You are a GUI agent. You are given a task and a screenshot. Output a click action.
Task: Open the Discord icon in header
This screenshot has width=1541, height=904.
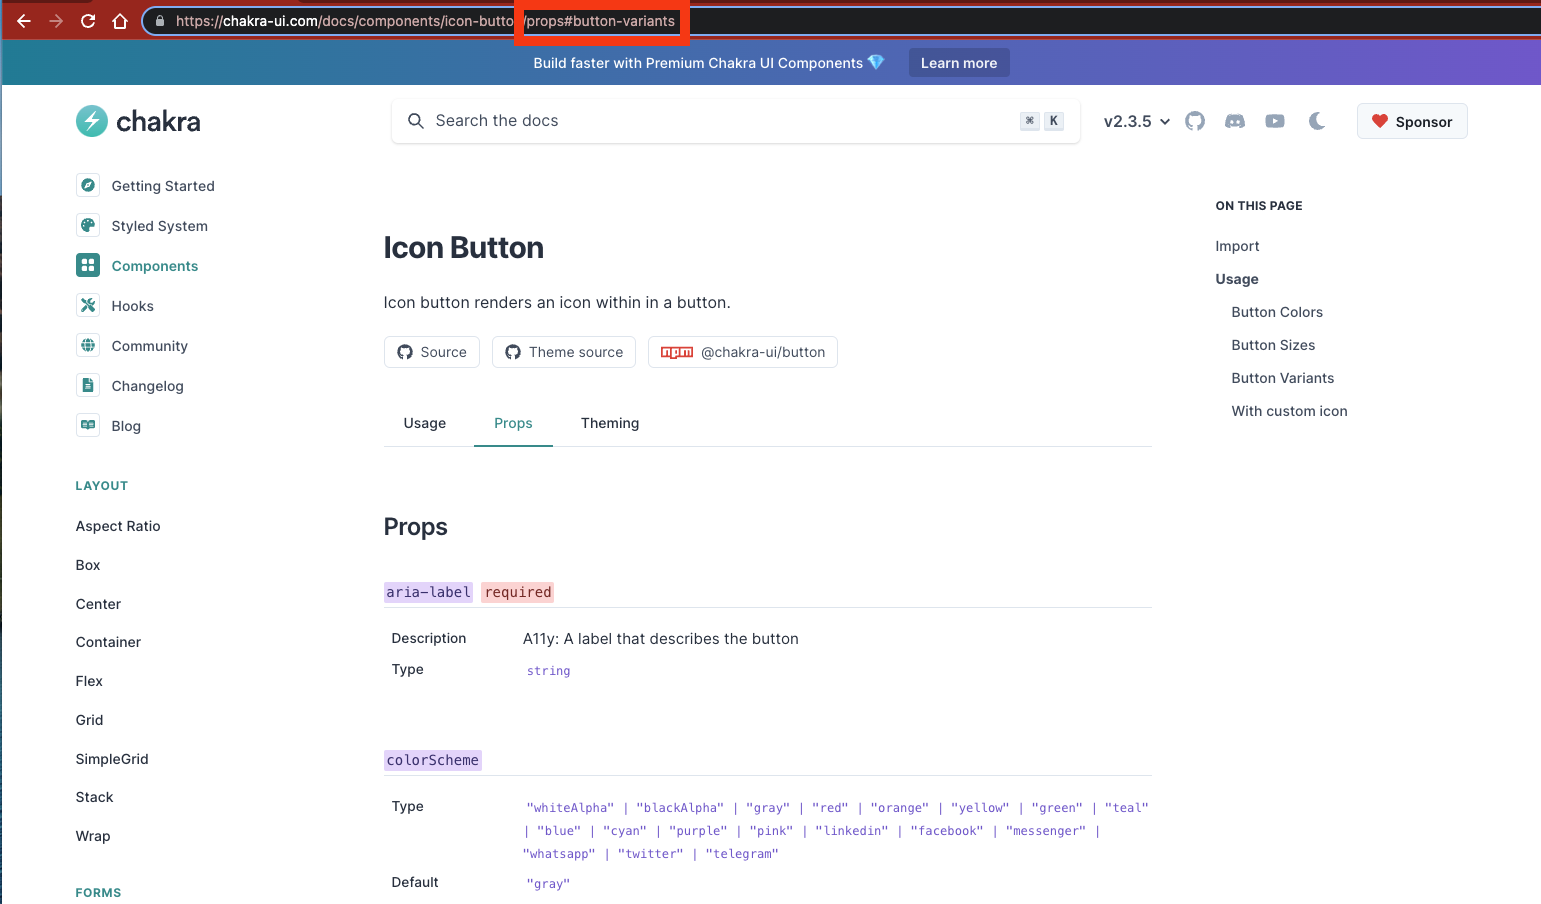(1235, 121)
